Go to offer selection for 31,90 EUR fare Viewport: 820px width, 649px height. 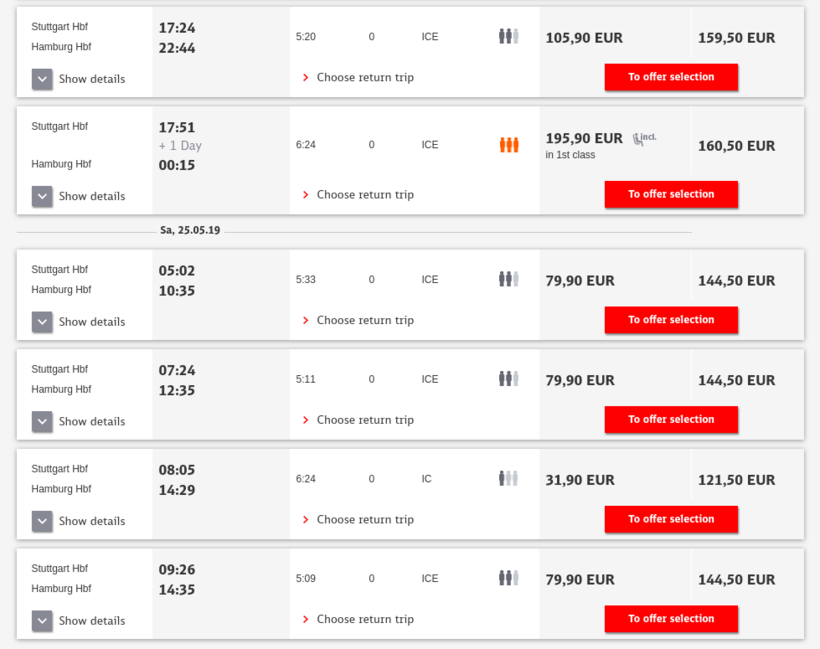coord(671,519)
